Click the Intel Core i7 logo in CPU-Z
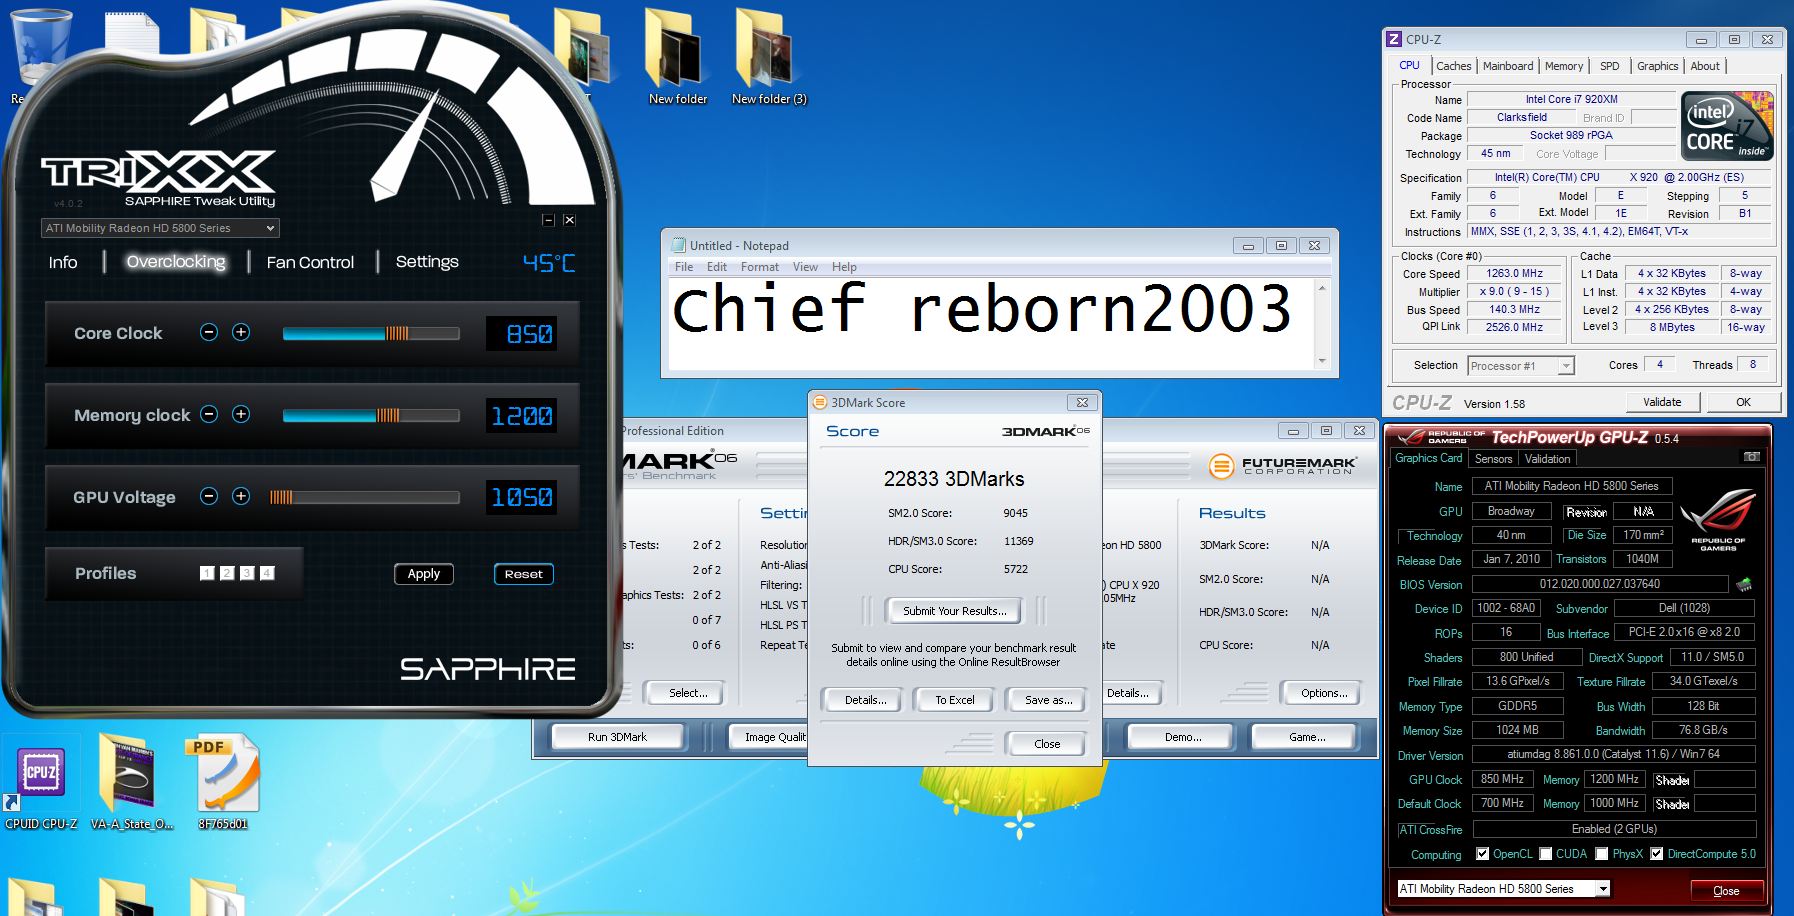1794x916 pixels. pyautogui.click(x=1727, y=126)
